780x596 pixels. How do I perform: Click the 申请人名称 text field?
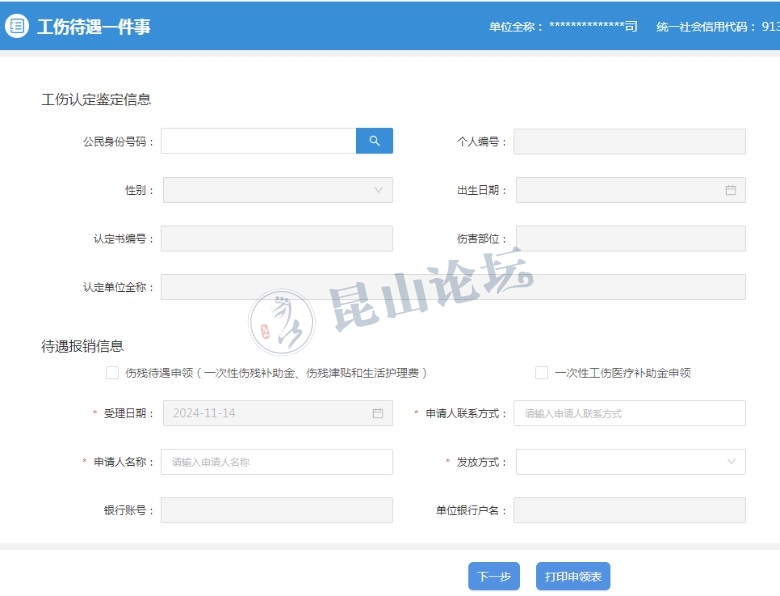click(x=276, y=462)
